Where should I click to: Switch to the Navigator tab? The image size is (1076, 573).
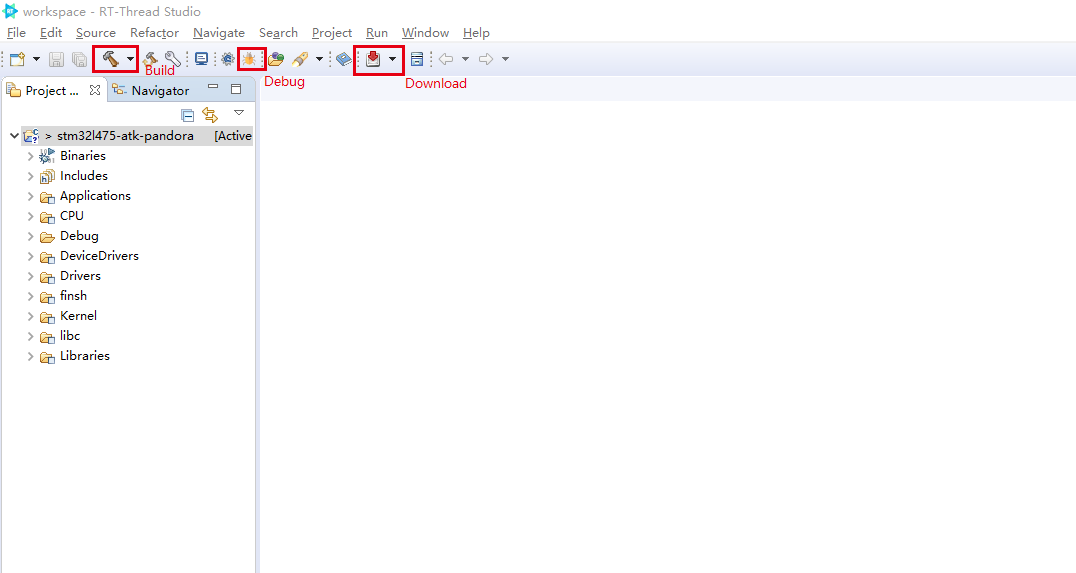pos(151,91)
